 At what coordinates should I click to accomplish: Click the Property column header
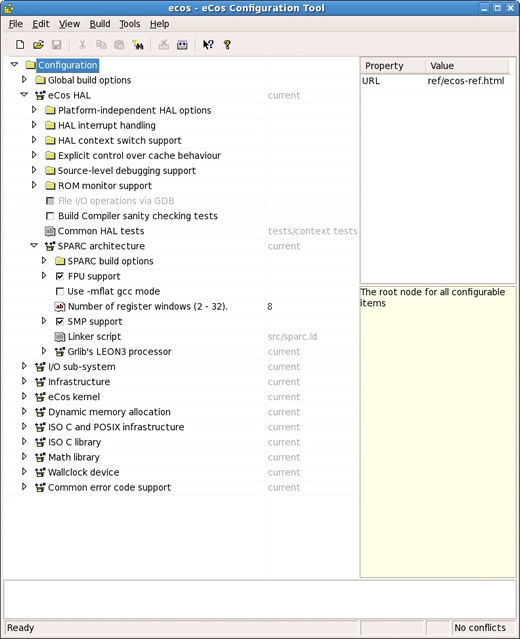pyautogui.click(x=393, y=66)
